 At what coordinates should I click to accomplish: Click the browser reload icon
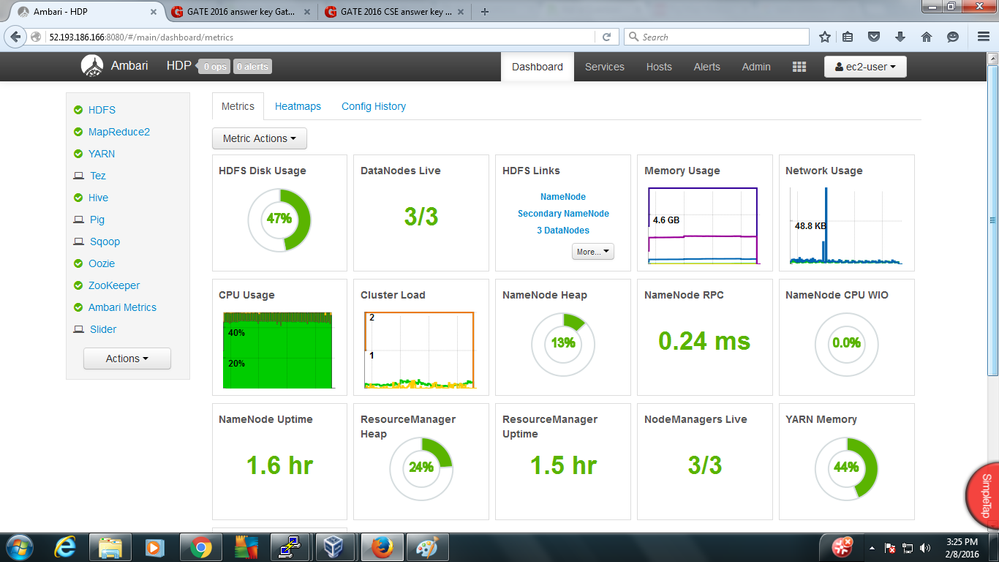606,37
